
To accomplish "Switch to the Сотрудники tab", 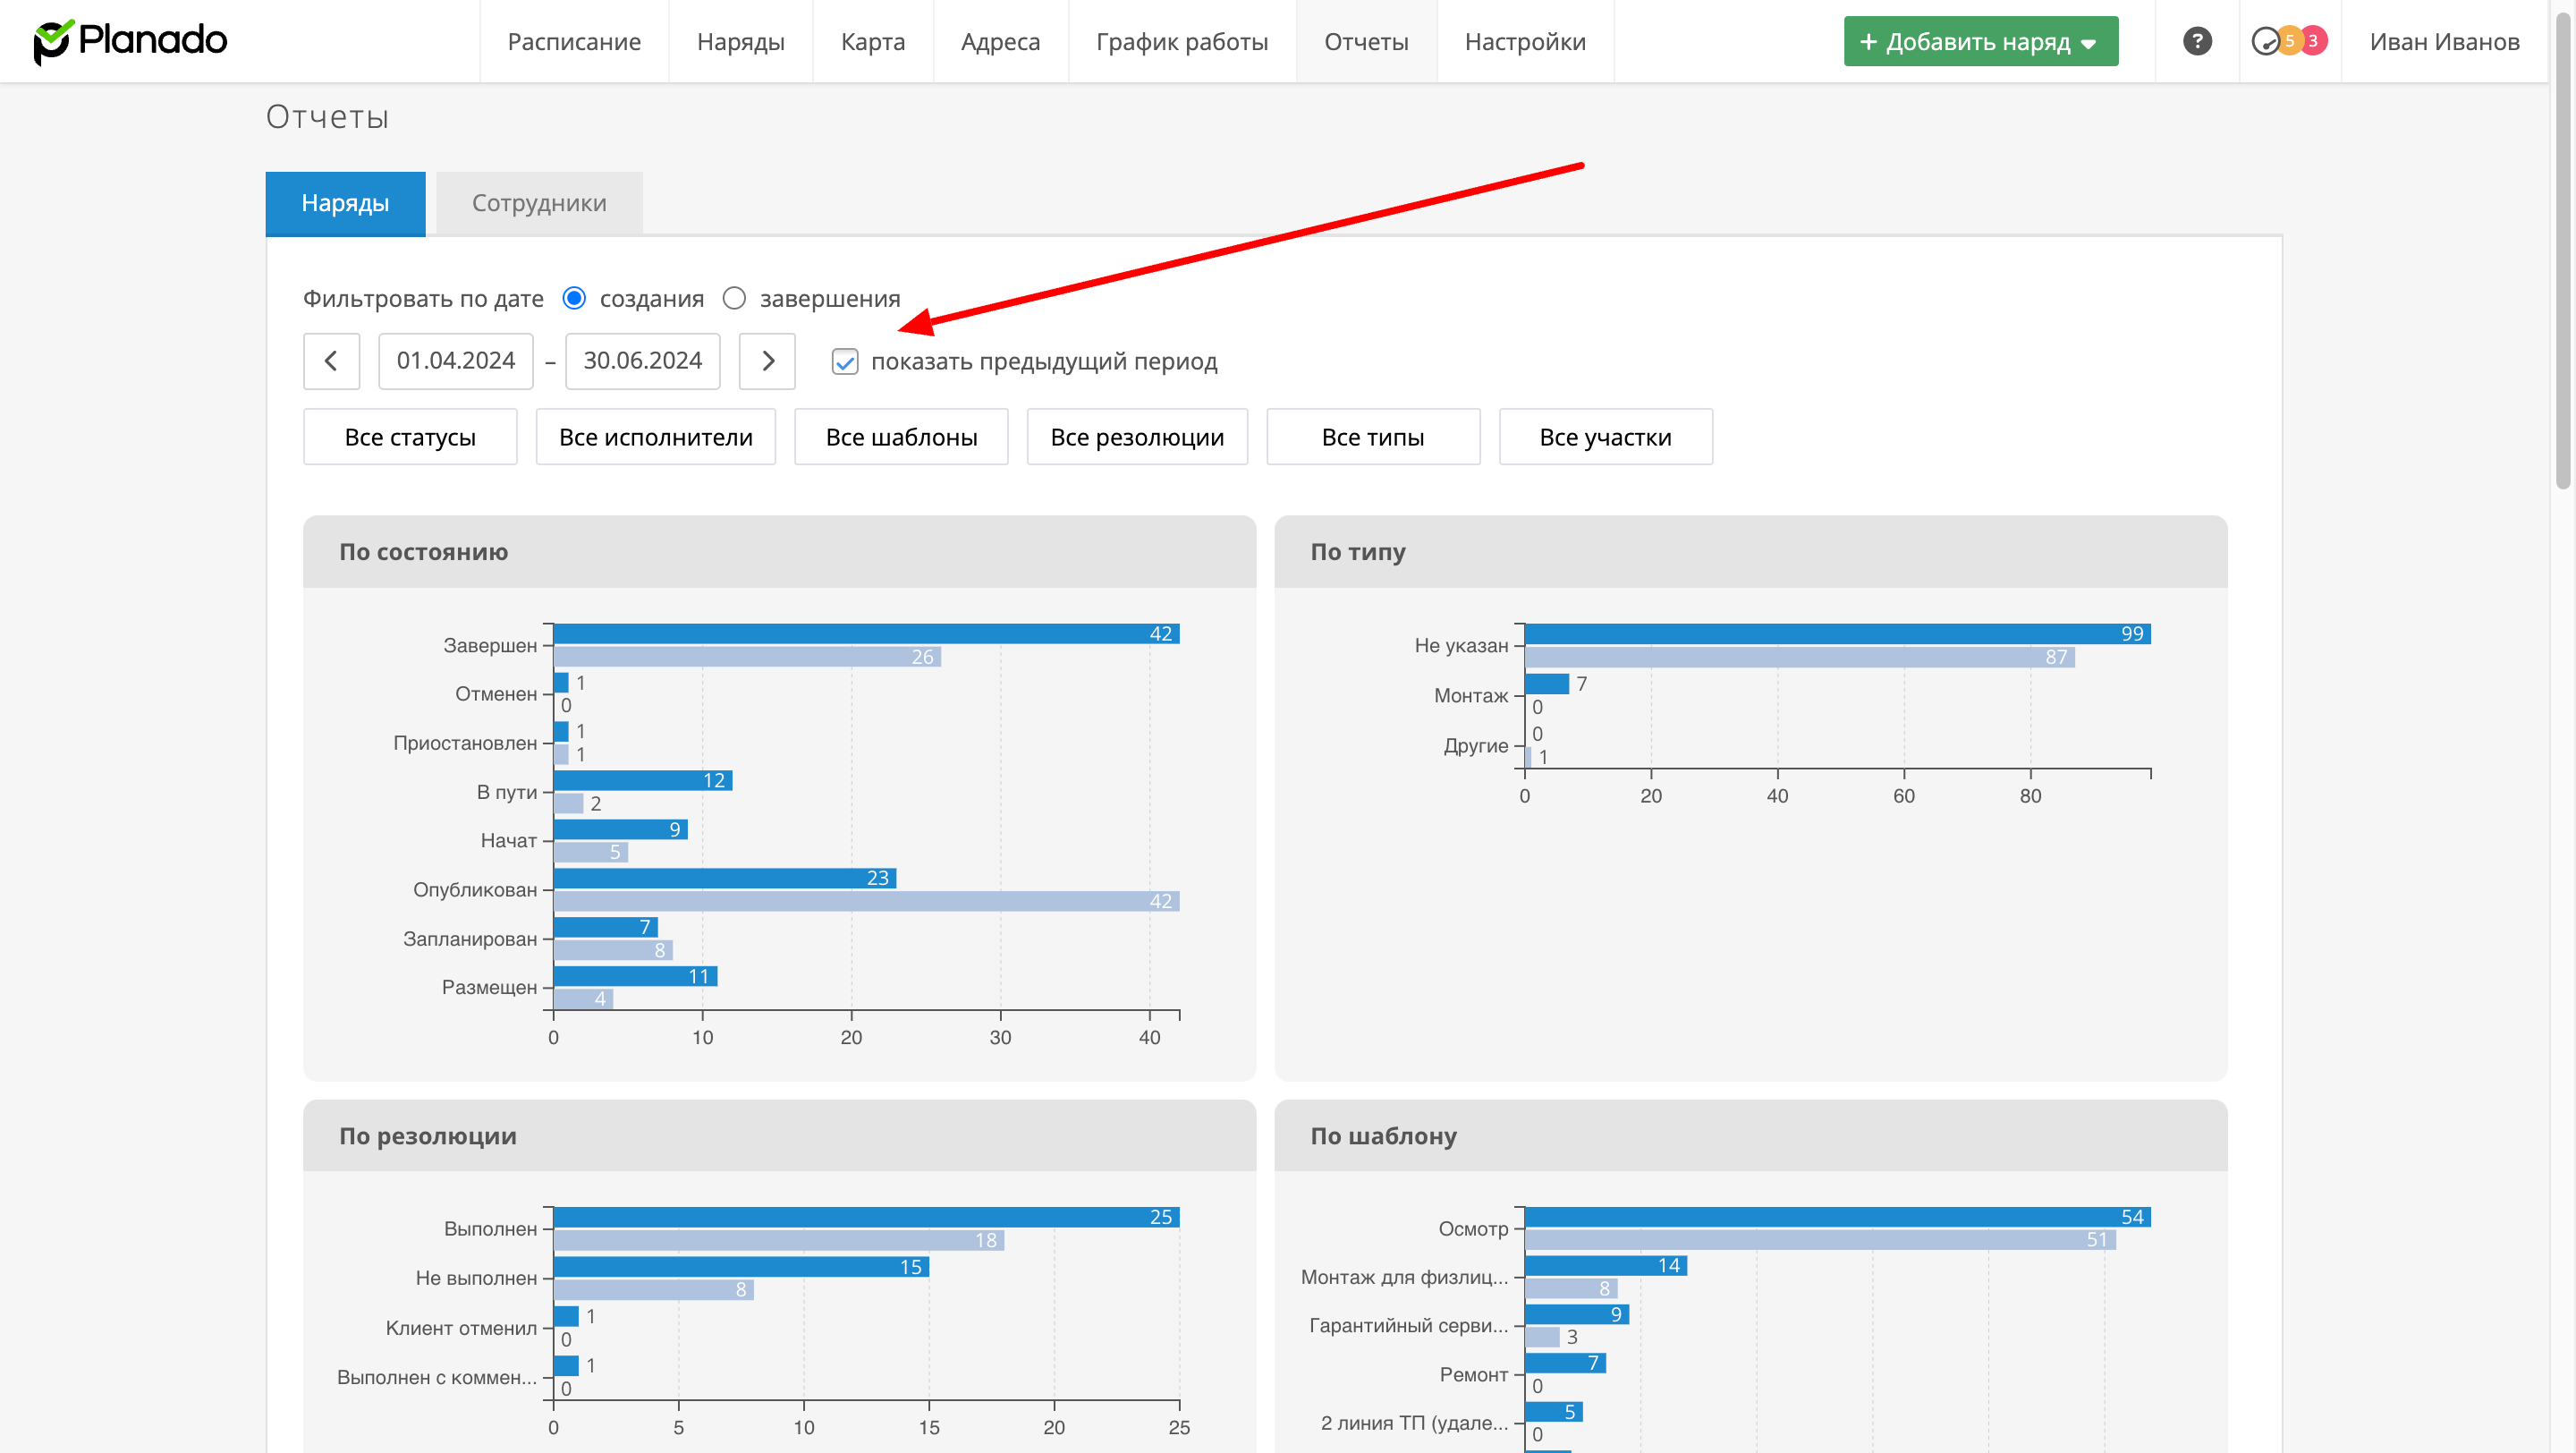I will click(539, 203).
